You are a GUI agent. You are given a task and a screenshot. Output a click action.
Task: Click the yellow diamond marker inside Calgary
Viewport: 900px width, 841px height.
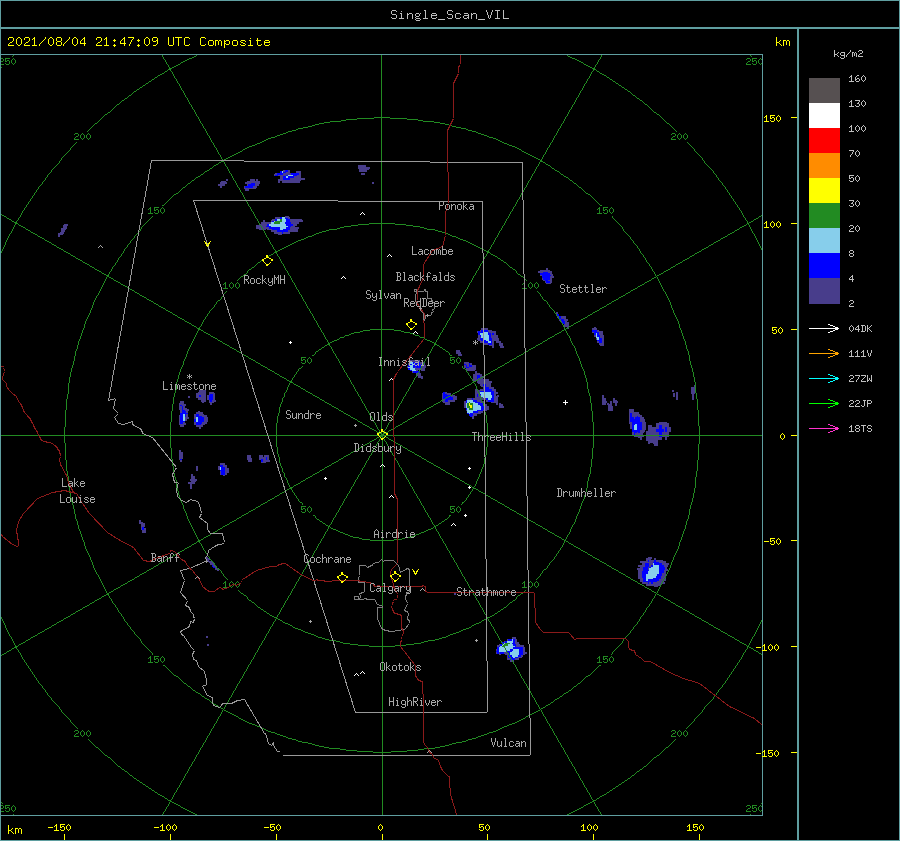tap(395, 576)
